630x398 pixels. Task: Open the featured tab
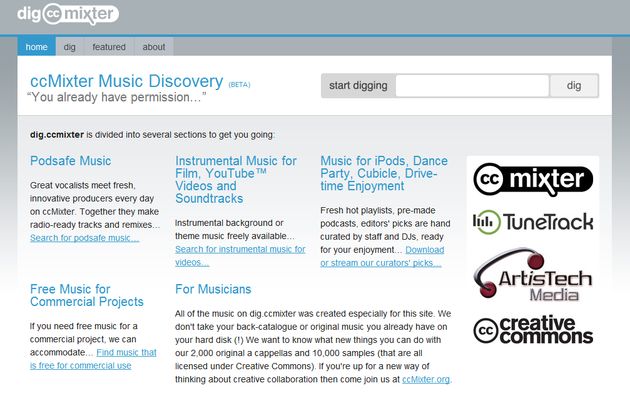click(109, 47)
